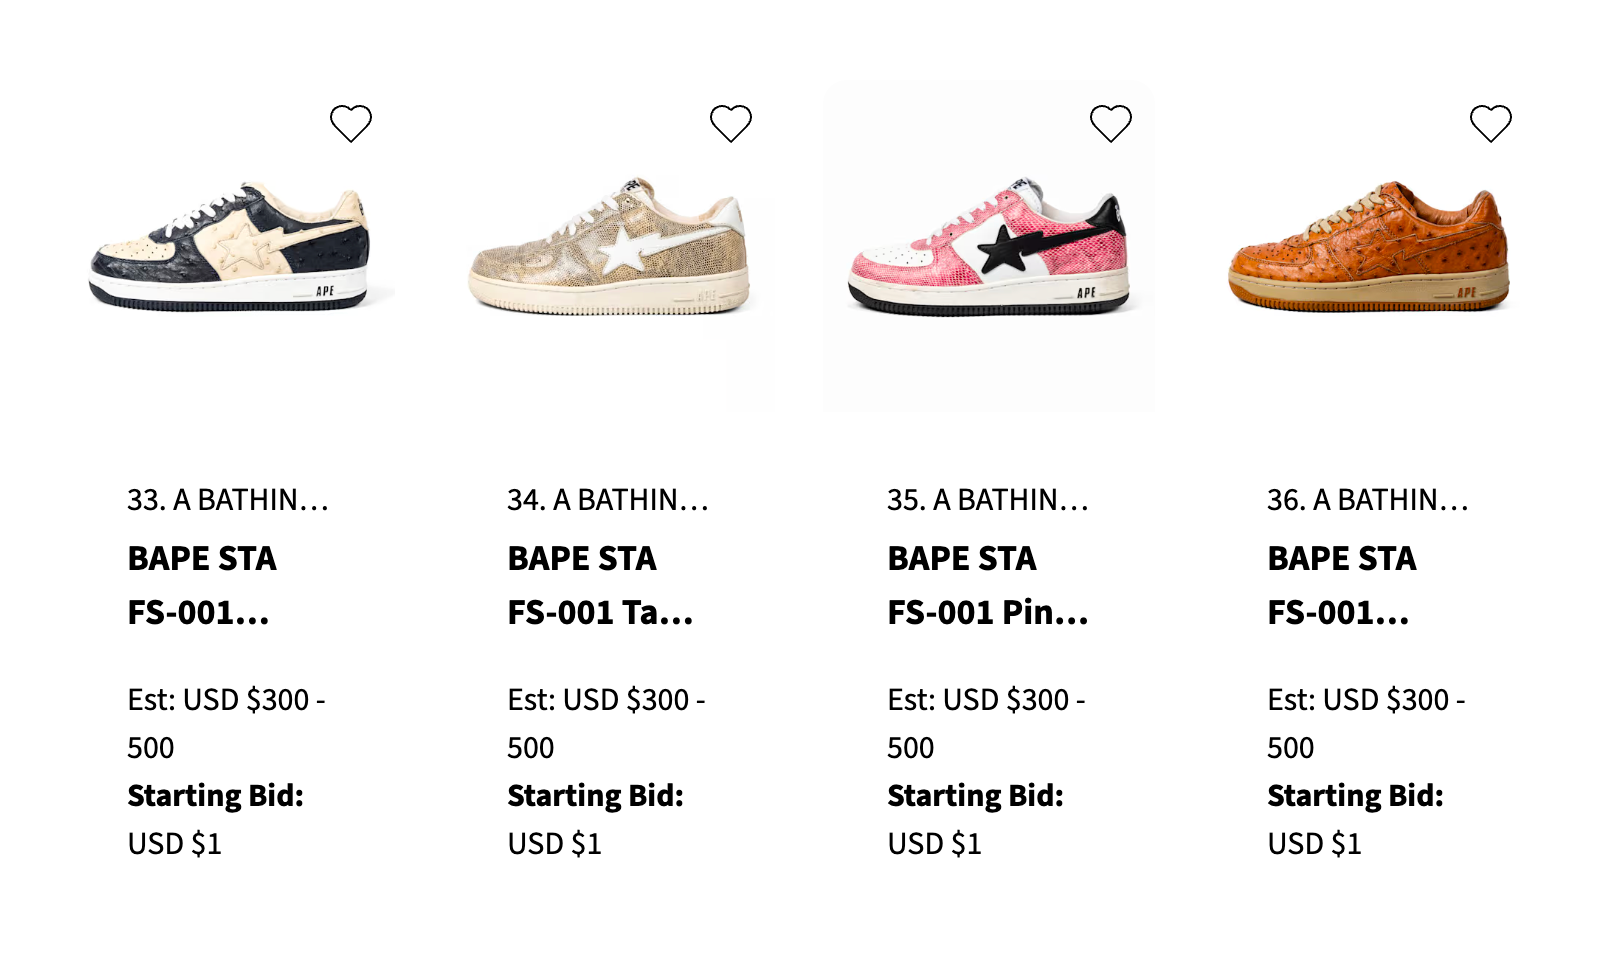Select the '35. A BATHIN…' lot heading
Image resolution: width=1598 pixels, height=958 pixels.
click(988, 499)
